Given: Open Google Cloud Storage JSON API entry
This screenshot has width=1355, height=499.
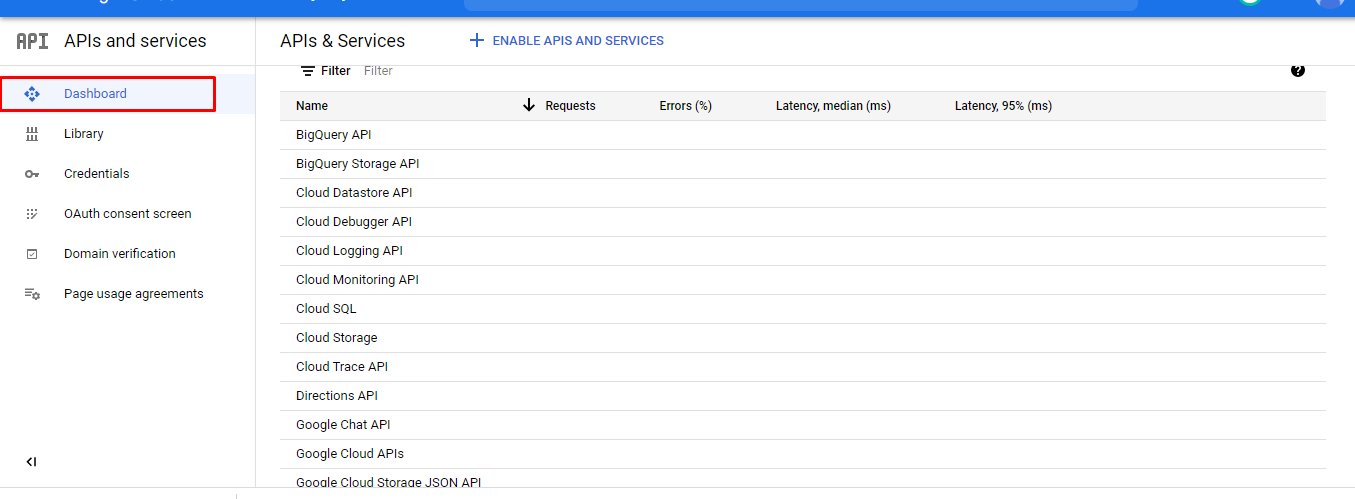Looking at the screenshot, I should point(389,482).
